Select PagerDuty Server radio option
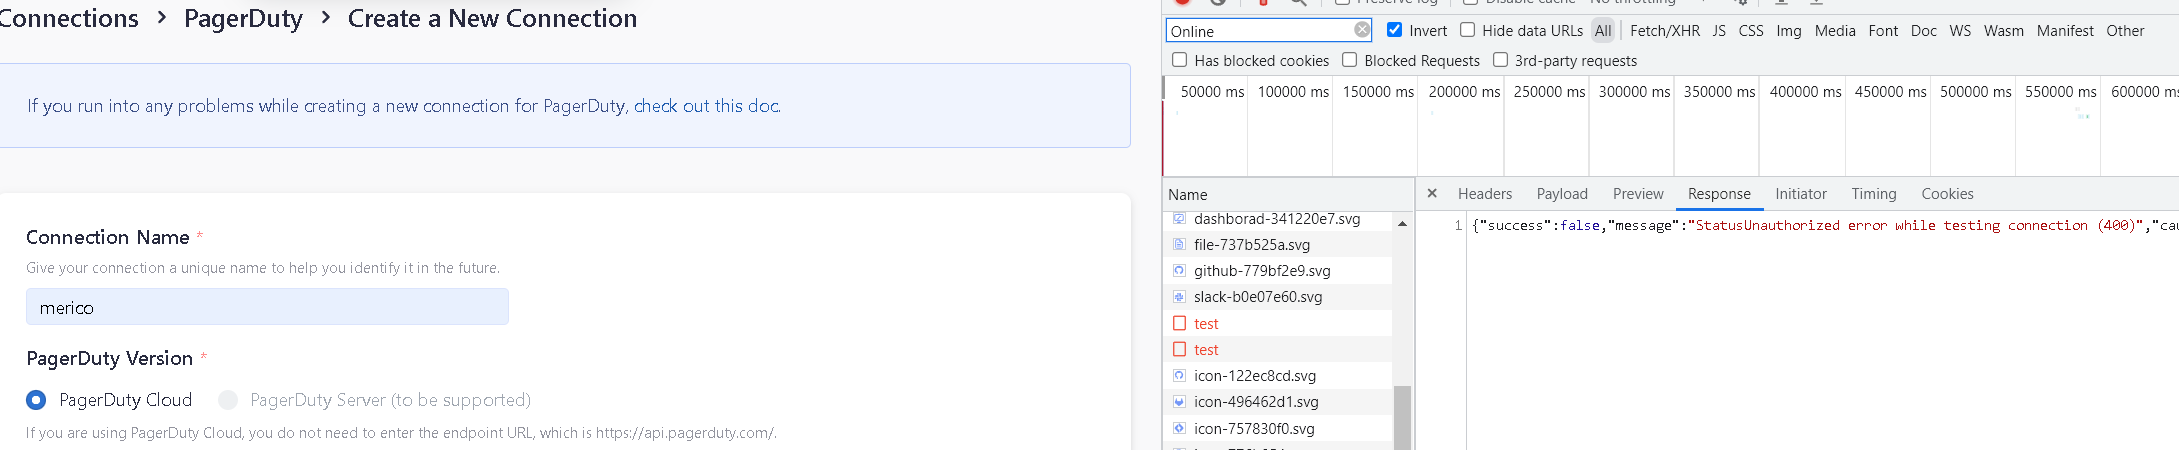This screenshot has width=2179, height=450. [228, 400]
